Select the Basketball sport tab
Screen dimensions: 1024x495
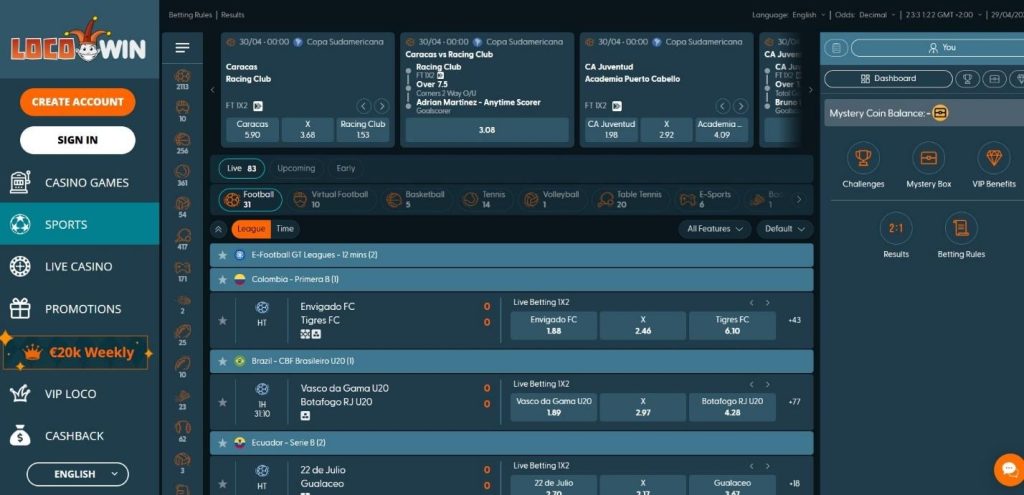point(416,199)
